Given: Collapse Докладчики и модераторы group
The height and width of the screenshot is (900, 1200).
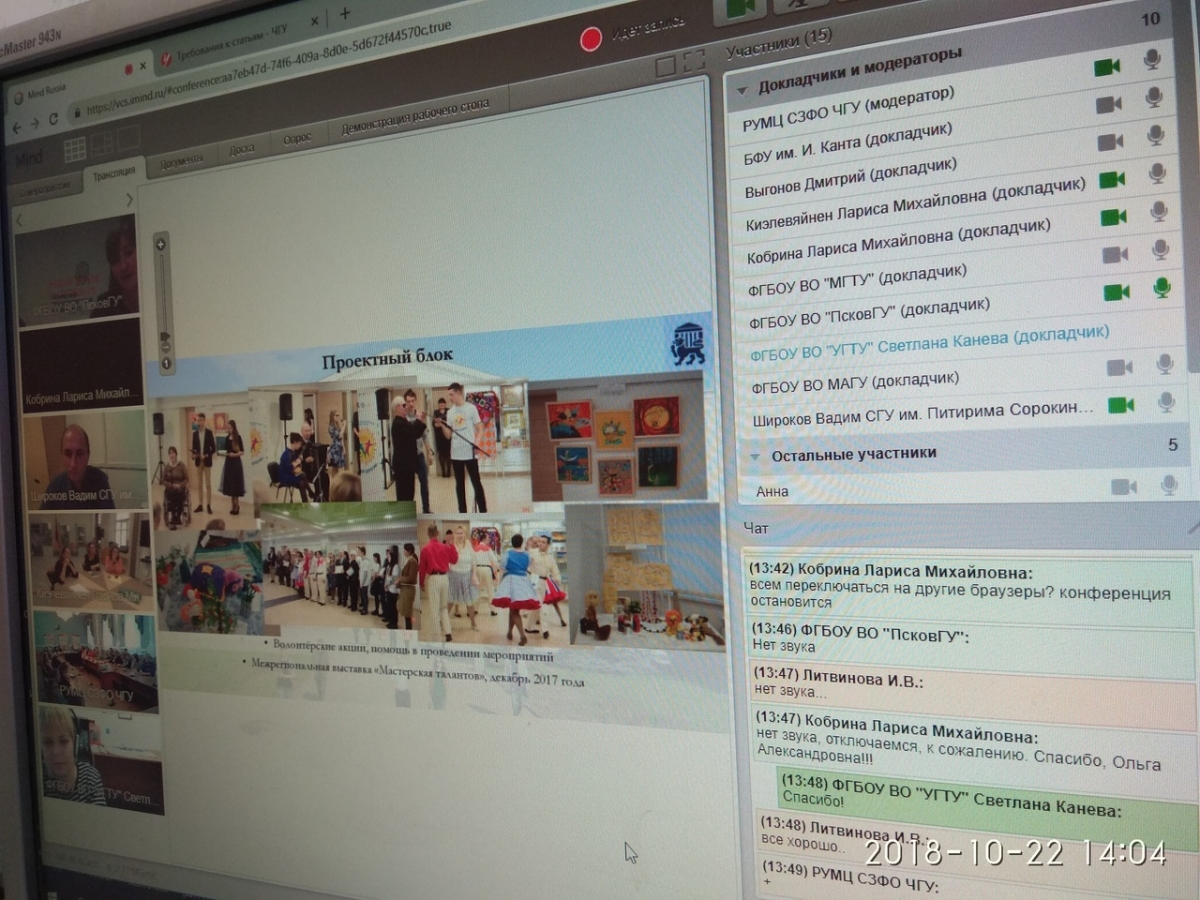Looking at the screenshot, I should 742,89.
